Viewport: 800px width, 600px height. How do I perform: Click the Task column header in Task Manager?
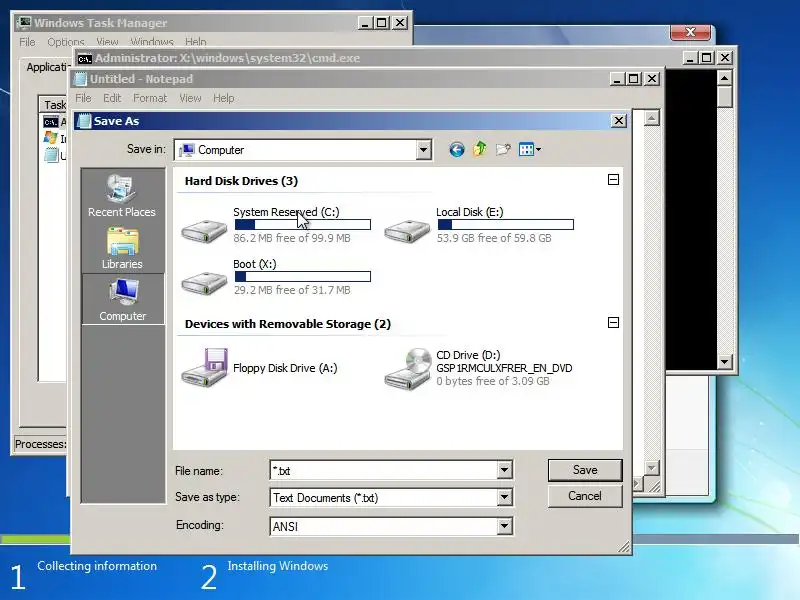tap(53, 105)
